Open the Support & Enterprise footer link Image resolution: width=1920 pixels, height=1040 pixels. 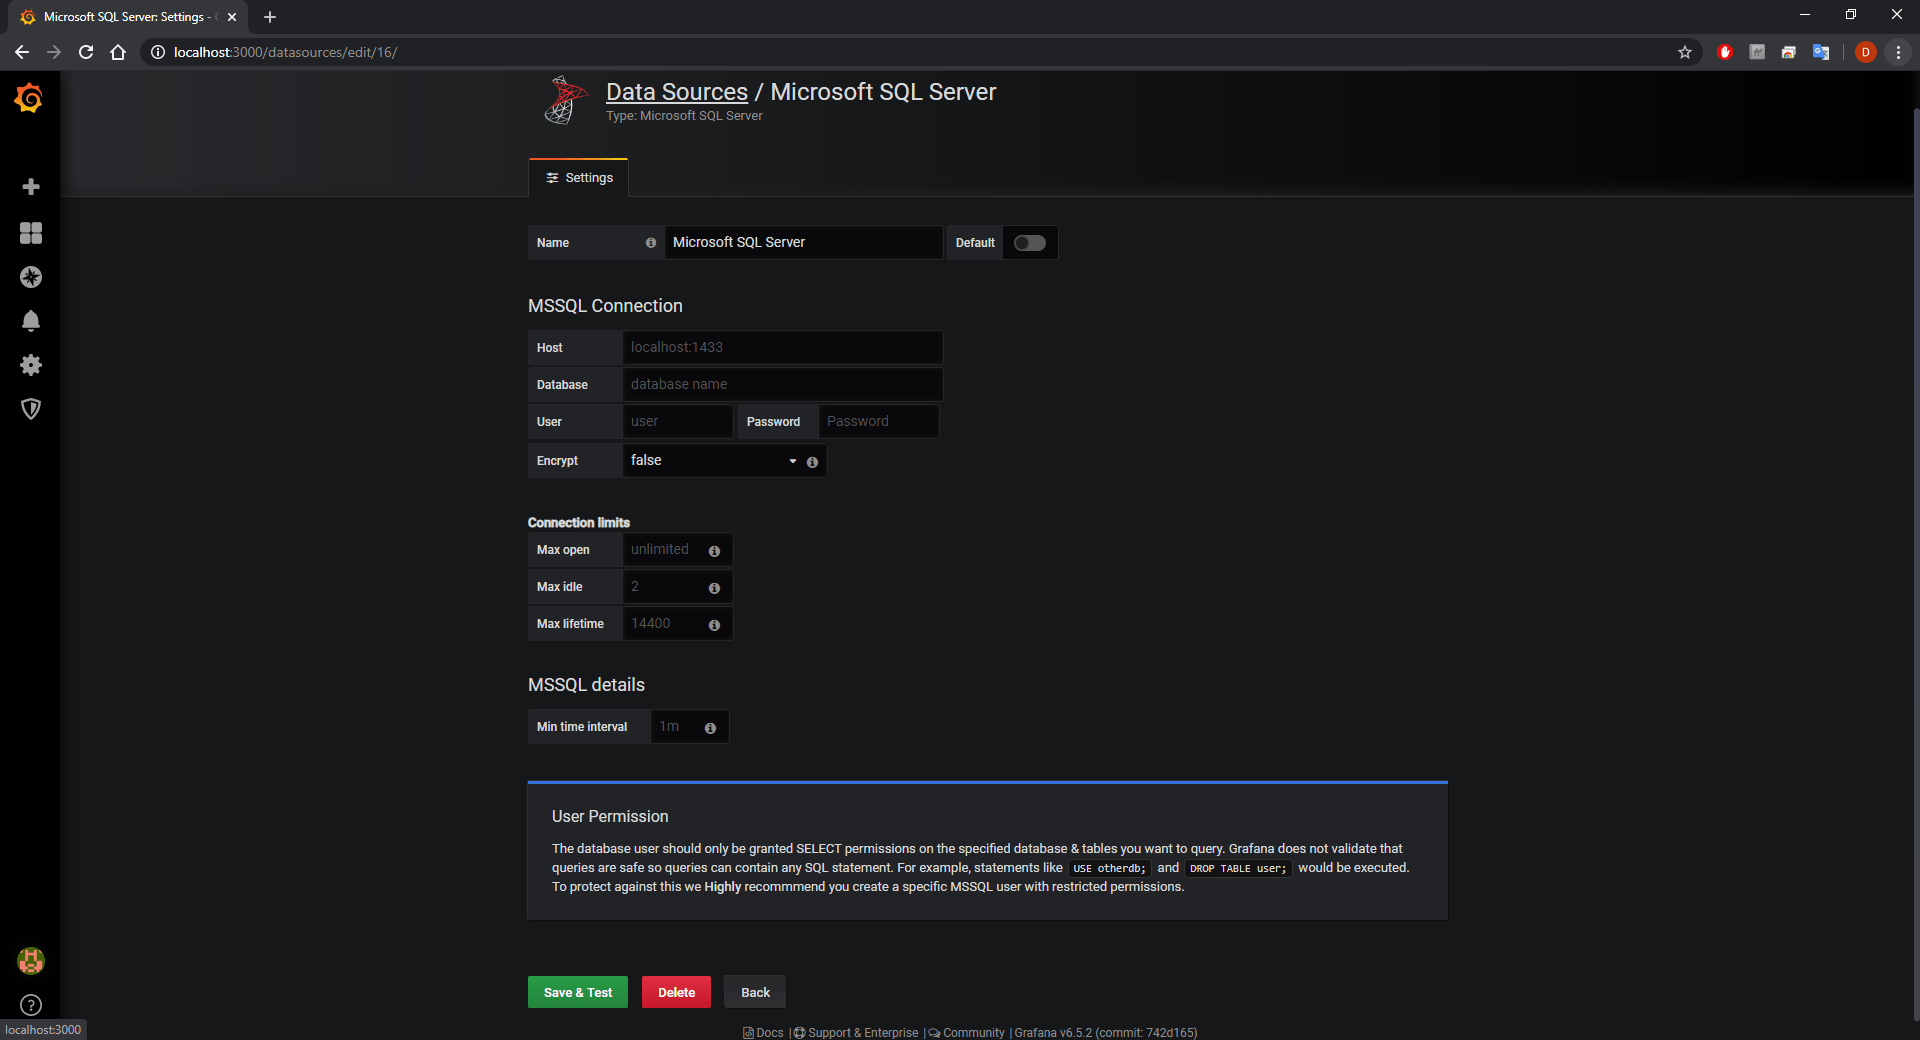point(856,1033)
